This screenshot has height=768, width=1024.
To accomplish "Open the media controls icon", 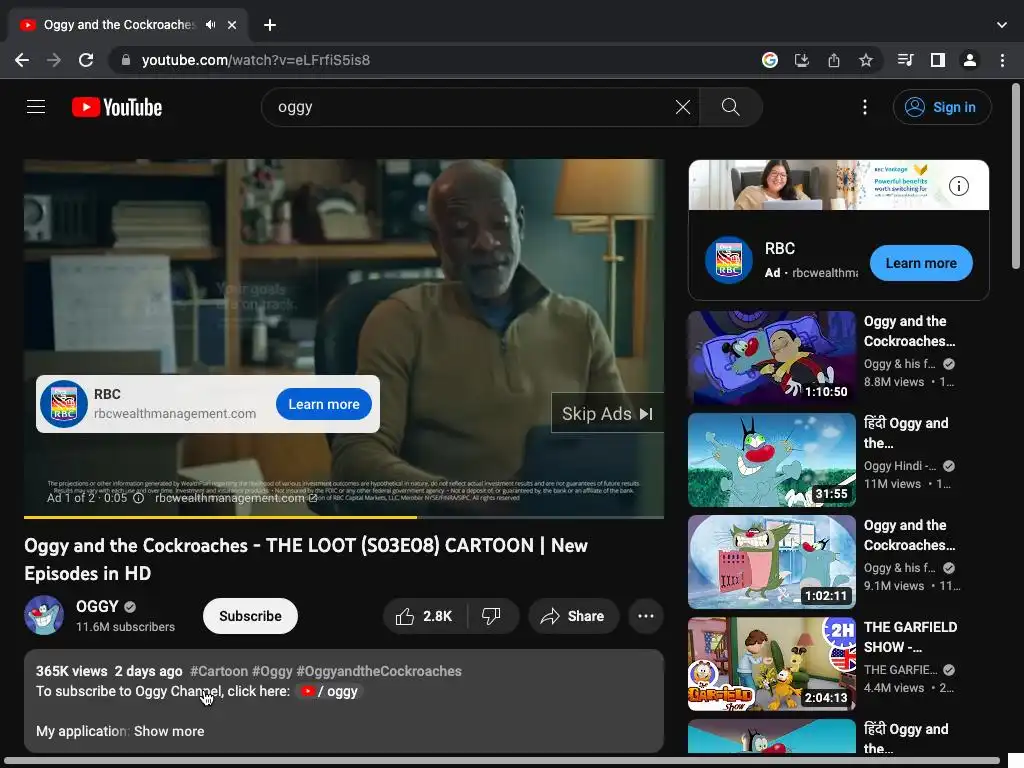I will point(905,60).
